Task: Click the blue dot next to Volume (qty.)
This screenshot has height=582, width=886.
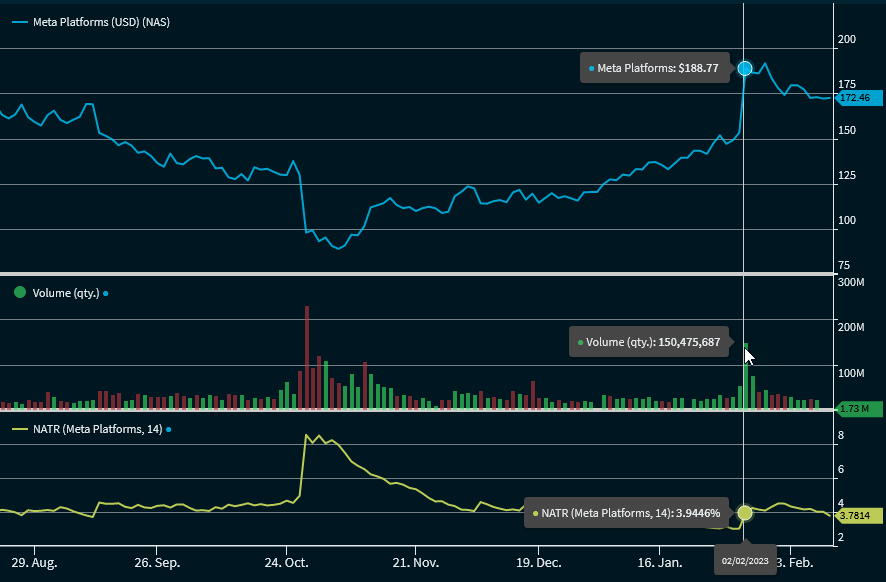Action: [x=106, y=293]
